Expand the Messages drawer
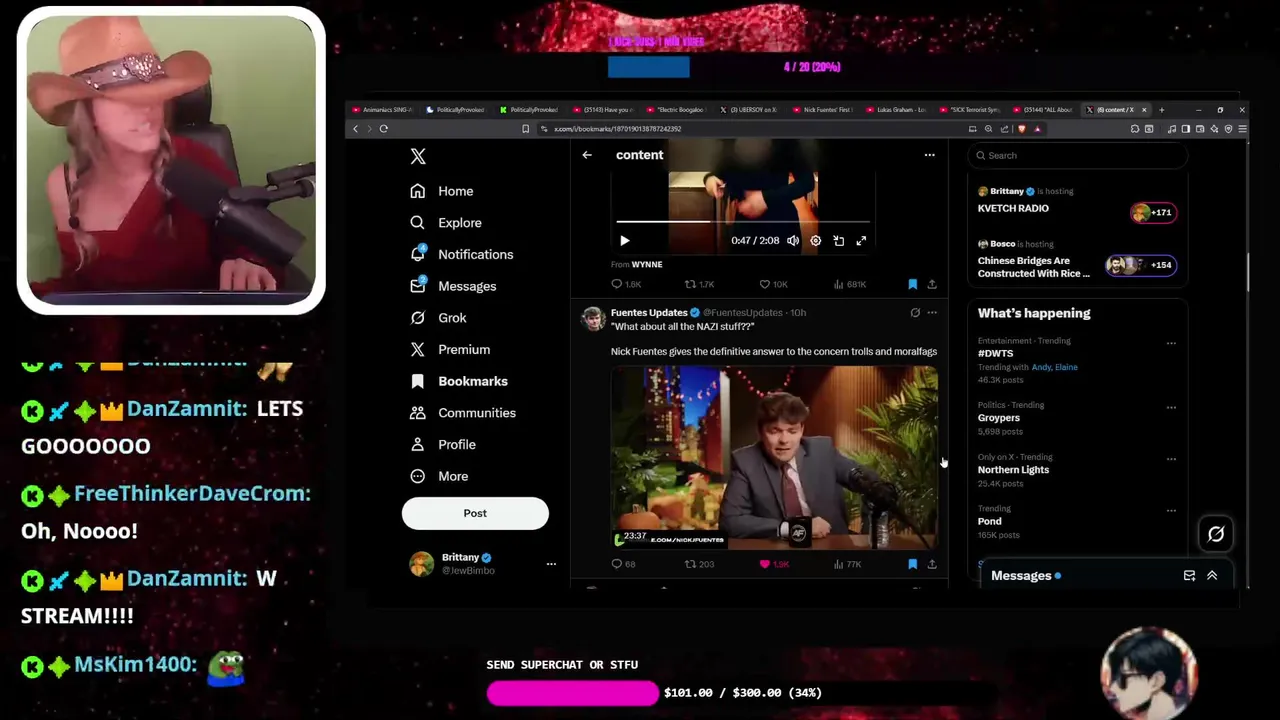 [1212, 576]
